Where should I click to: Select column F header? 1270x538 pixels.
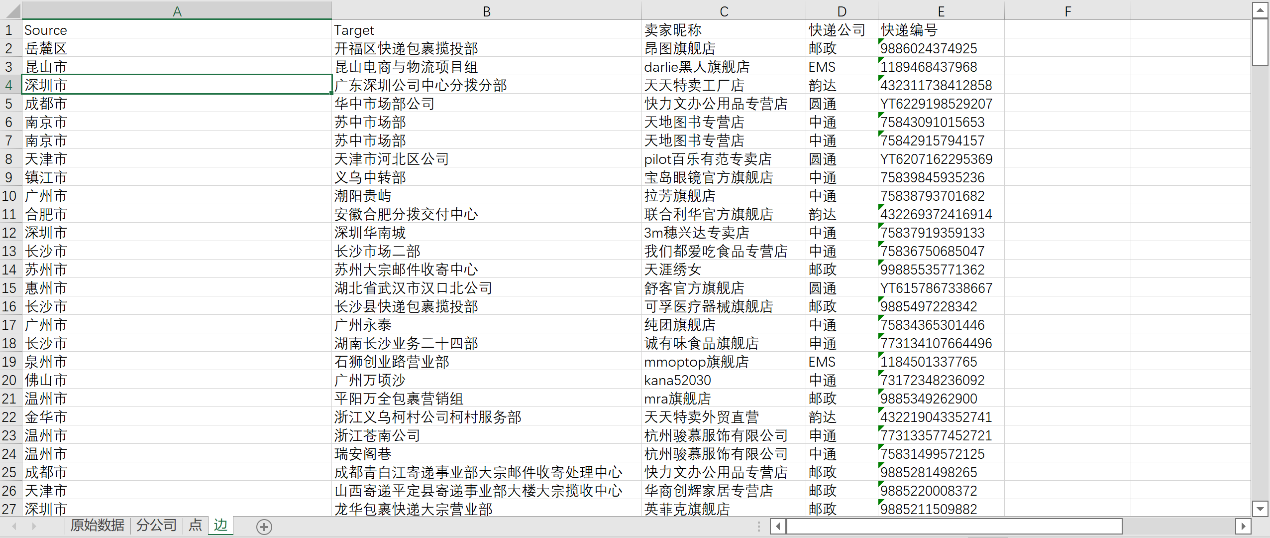pyautogui.click(x=1068, y=10)
